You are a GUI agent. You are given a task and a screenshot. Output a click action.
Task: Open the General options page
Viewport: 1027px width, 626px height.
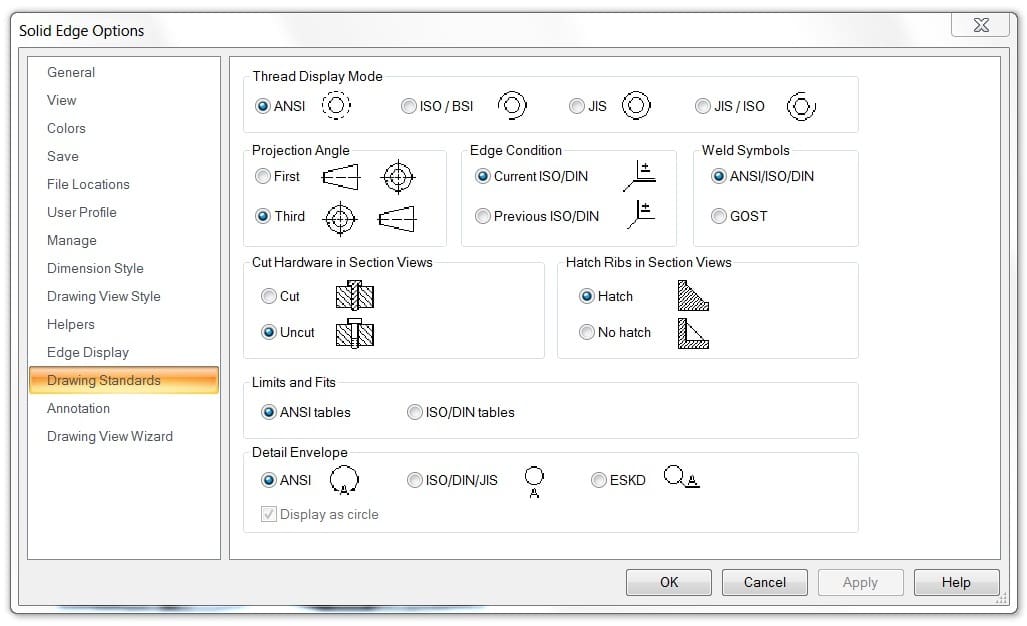pyautogui.click(x=71, y=72)
